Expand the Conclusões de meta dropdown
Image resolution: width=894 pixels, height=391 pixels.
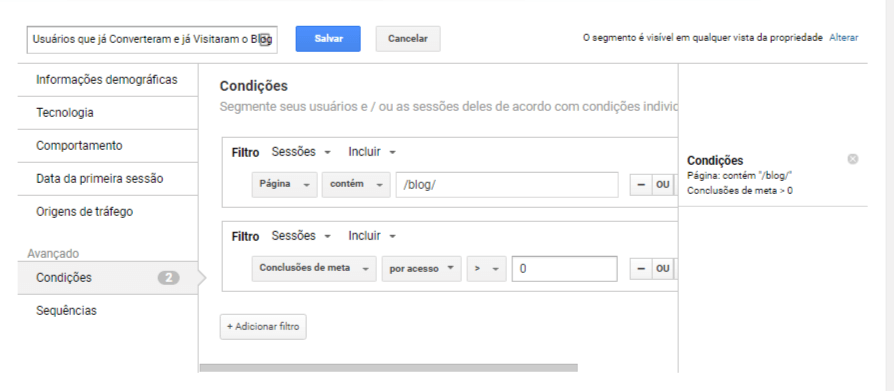(x=314, y=268)
